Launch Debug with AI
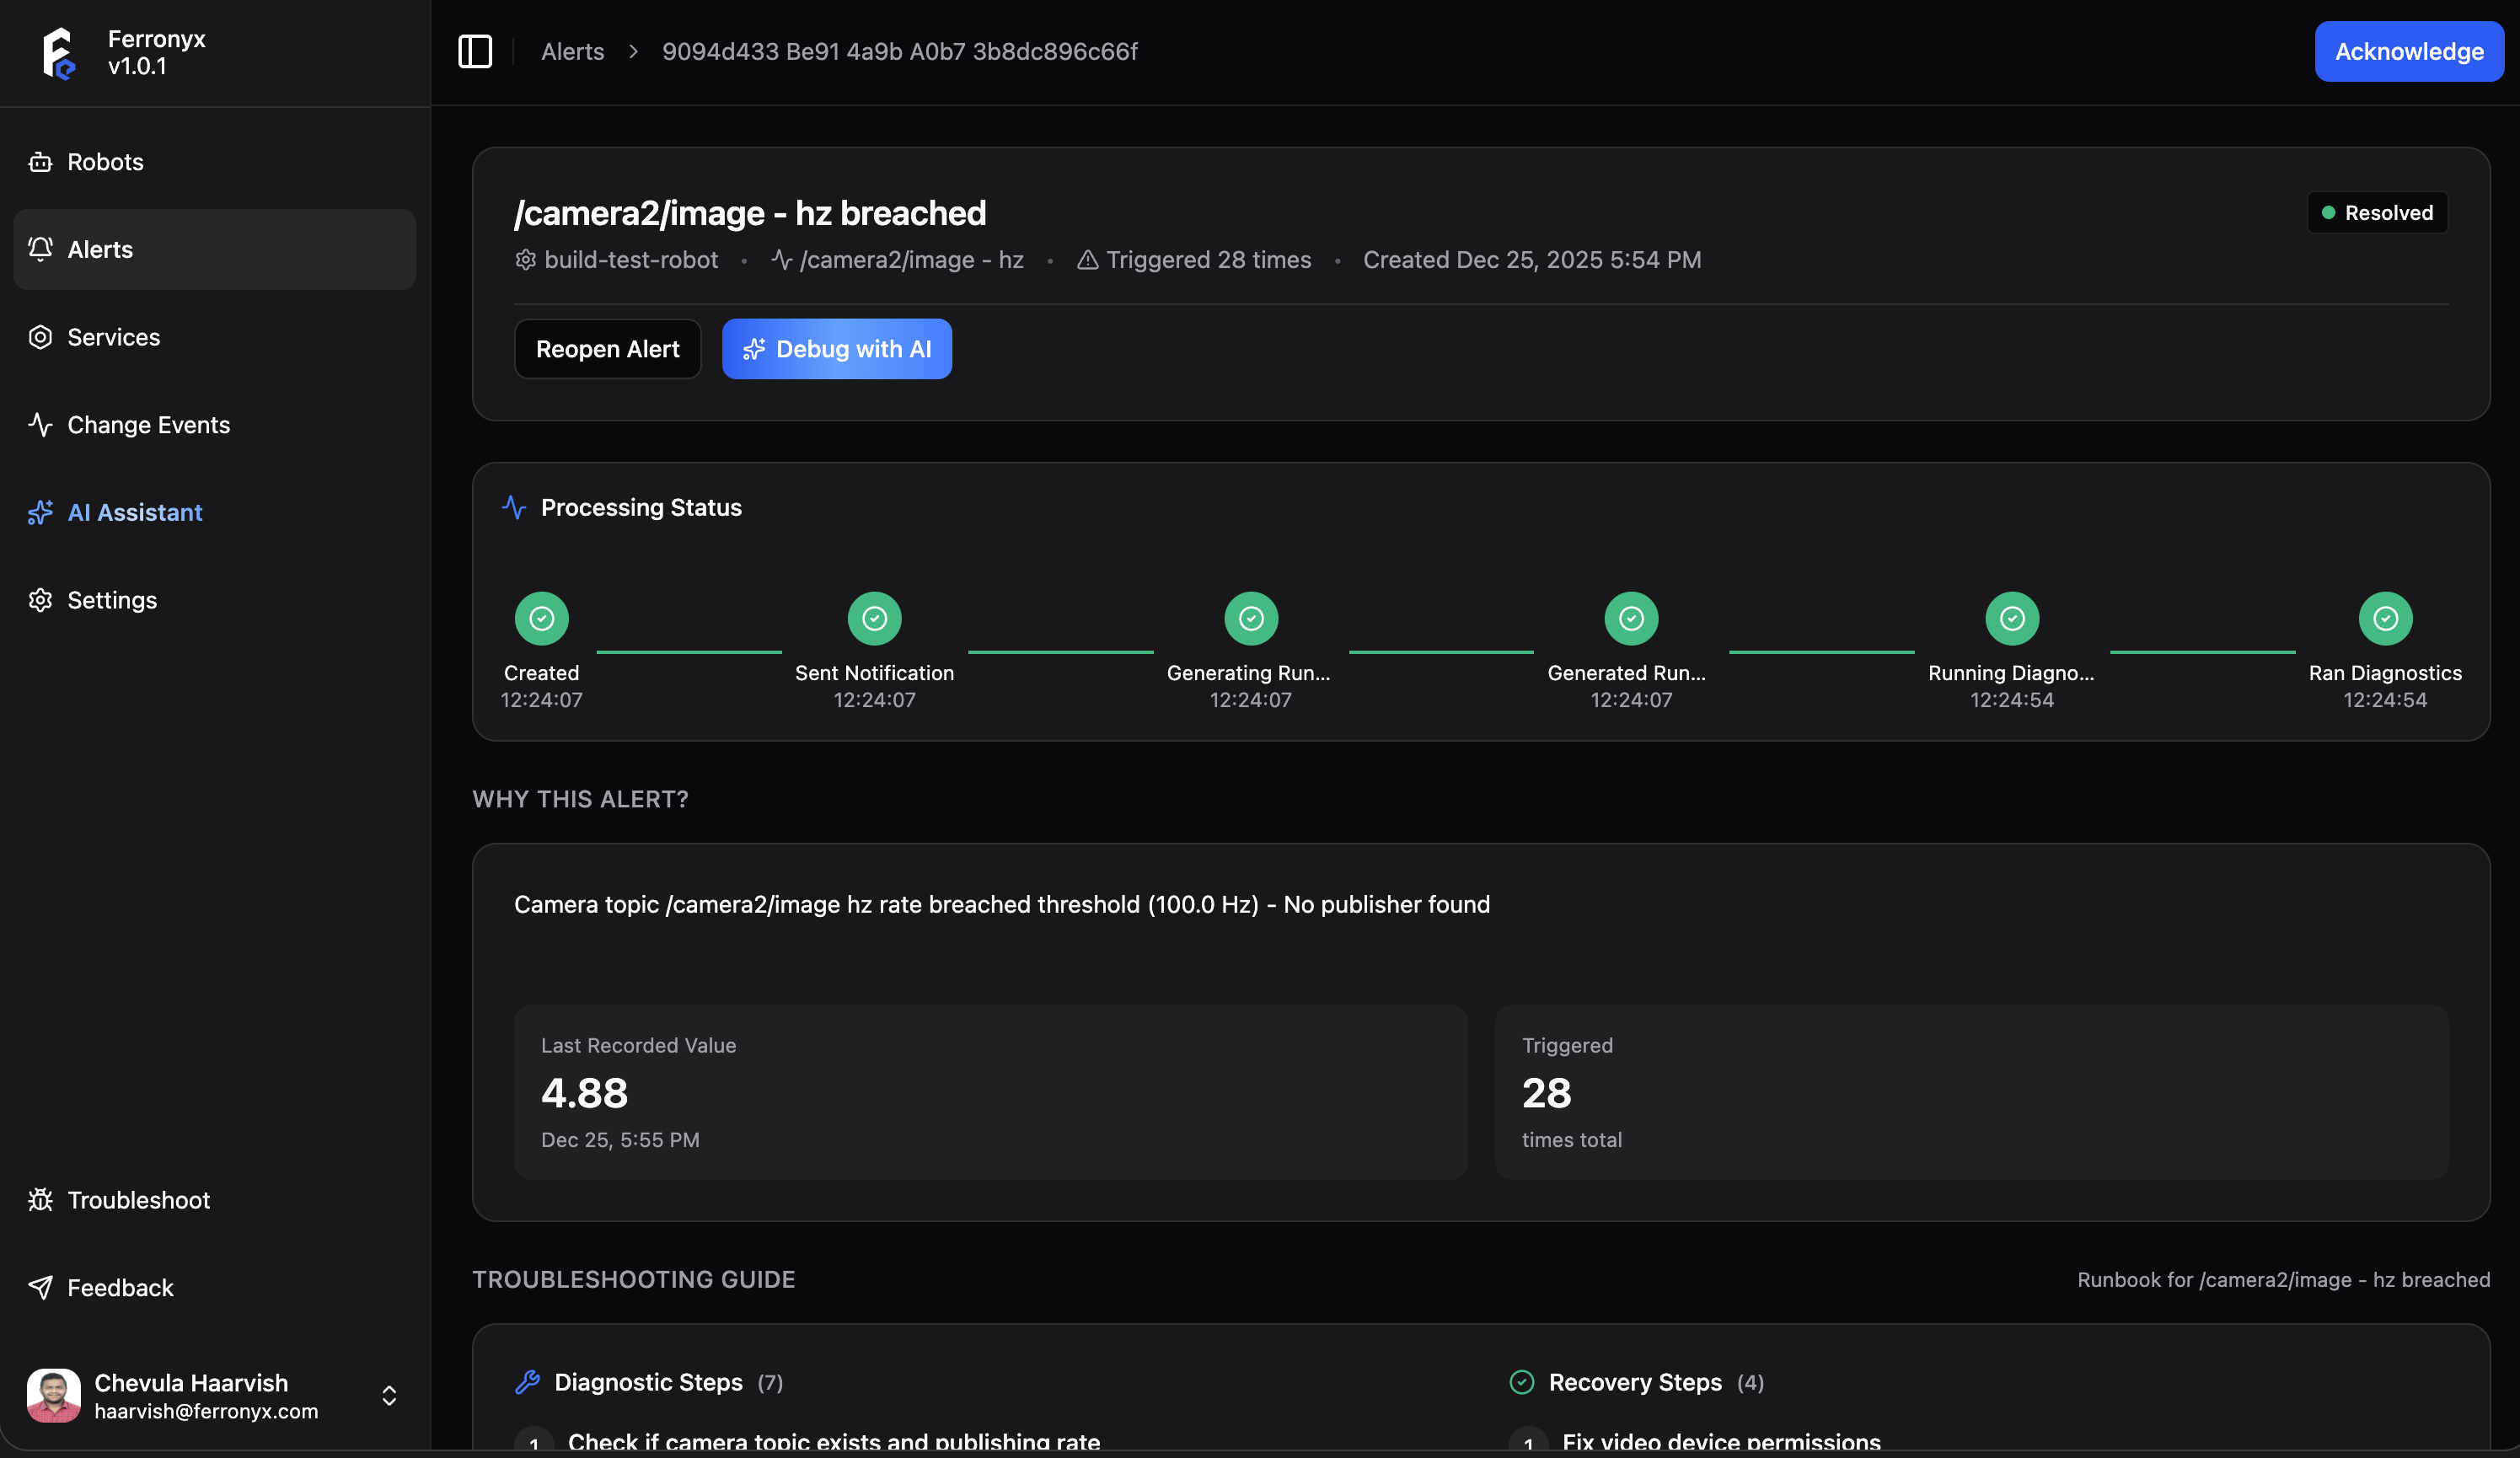The width and height of the screenshot is (2520, 1458). (x=836, y=349)
